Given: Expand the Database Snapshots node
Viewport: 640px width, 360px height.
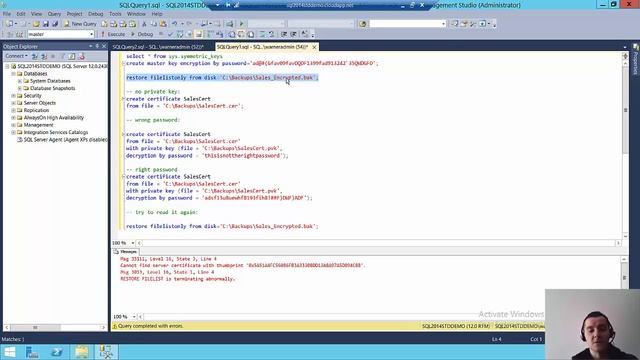Looking at the screenshot, I should pos(20,88).
